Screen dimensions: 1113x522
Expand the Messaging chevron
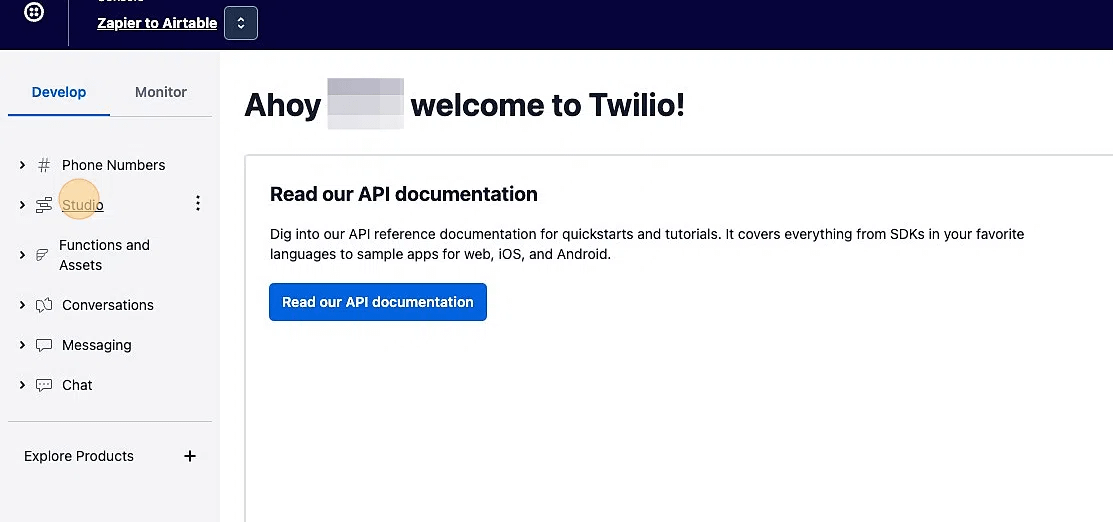pos(22,345)
